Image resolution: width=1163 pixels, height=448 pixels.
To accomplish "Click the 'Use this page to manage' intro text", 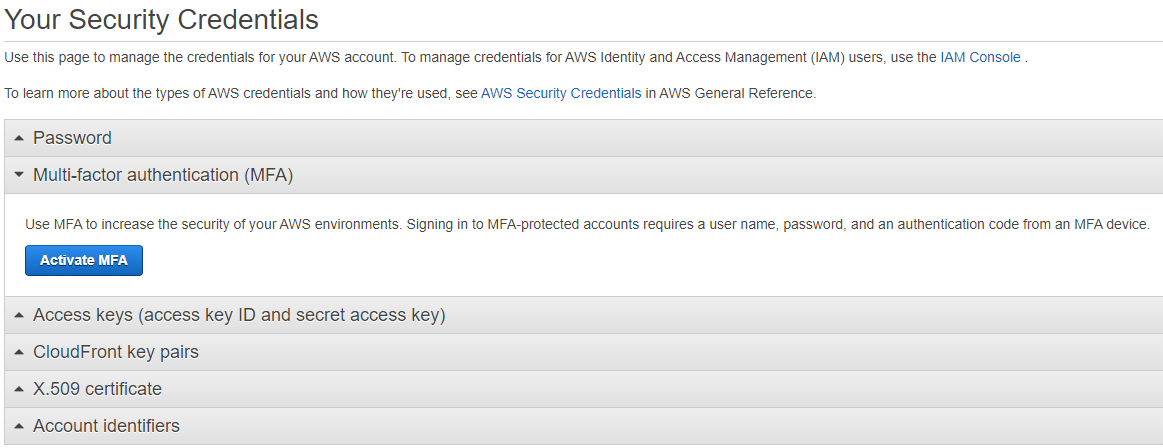I will point(515,57).
